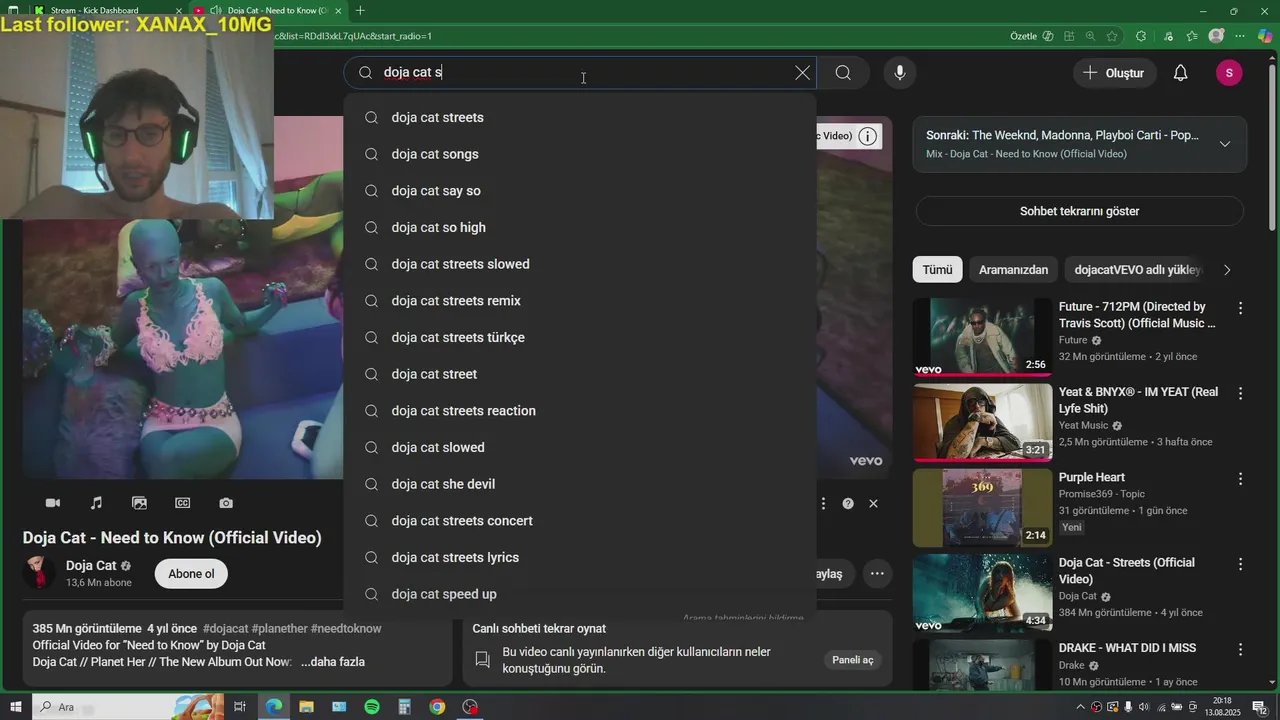1280x720 pixels.
Task: Select "doja cat she devil" suggestion
Action: click(580, 484)
